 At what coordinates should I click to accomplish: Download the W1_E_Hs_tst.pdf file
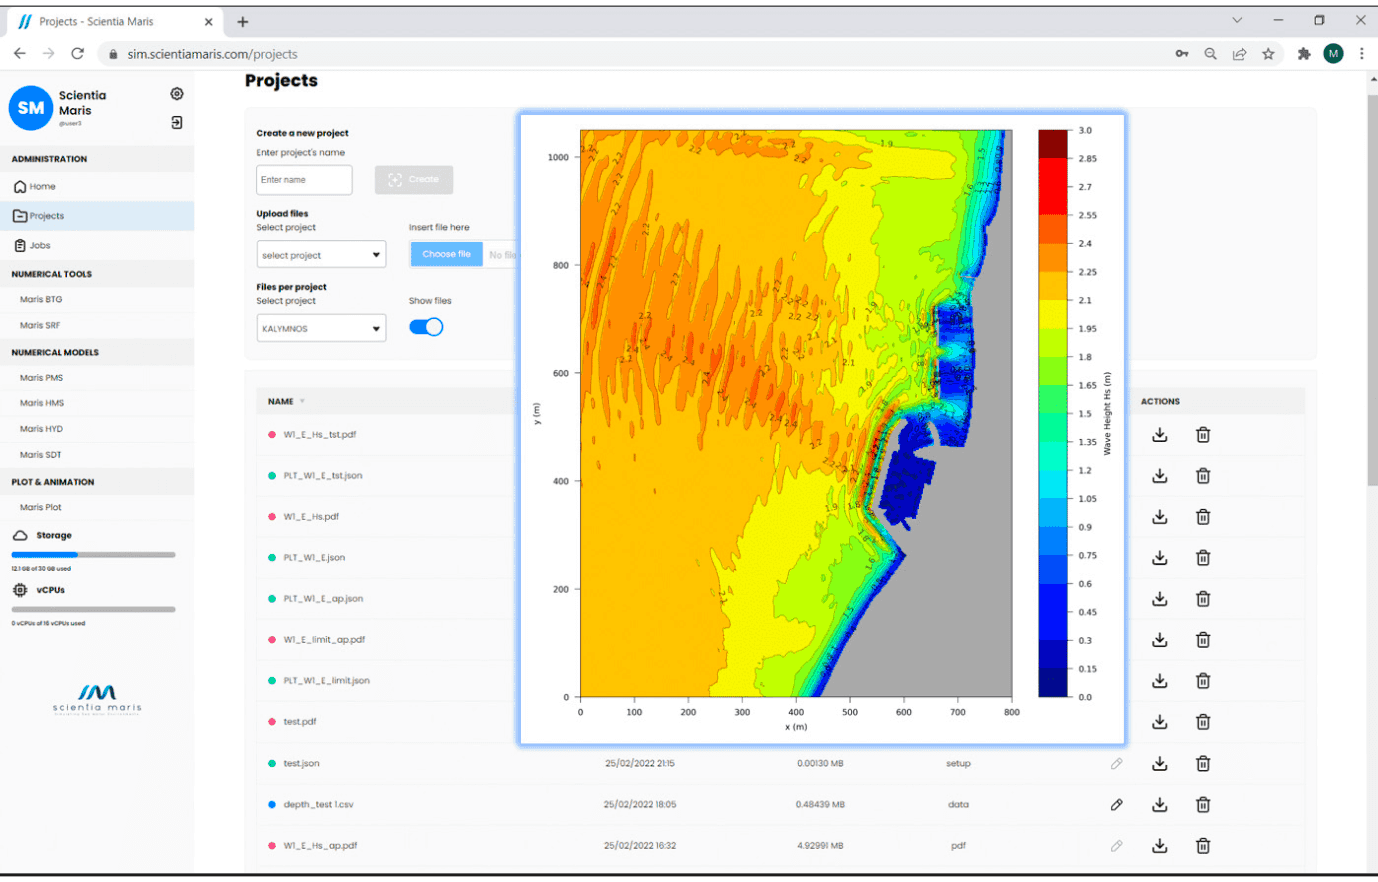1159,435
